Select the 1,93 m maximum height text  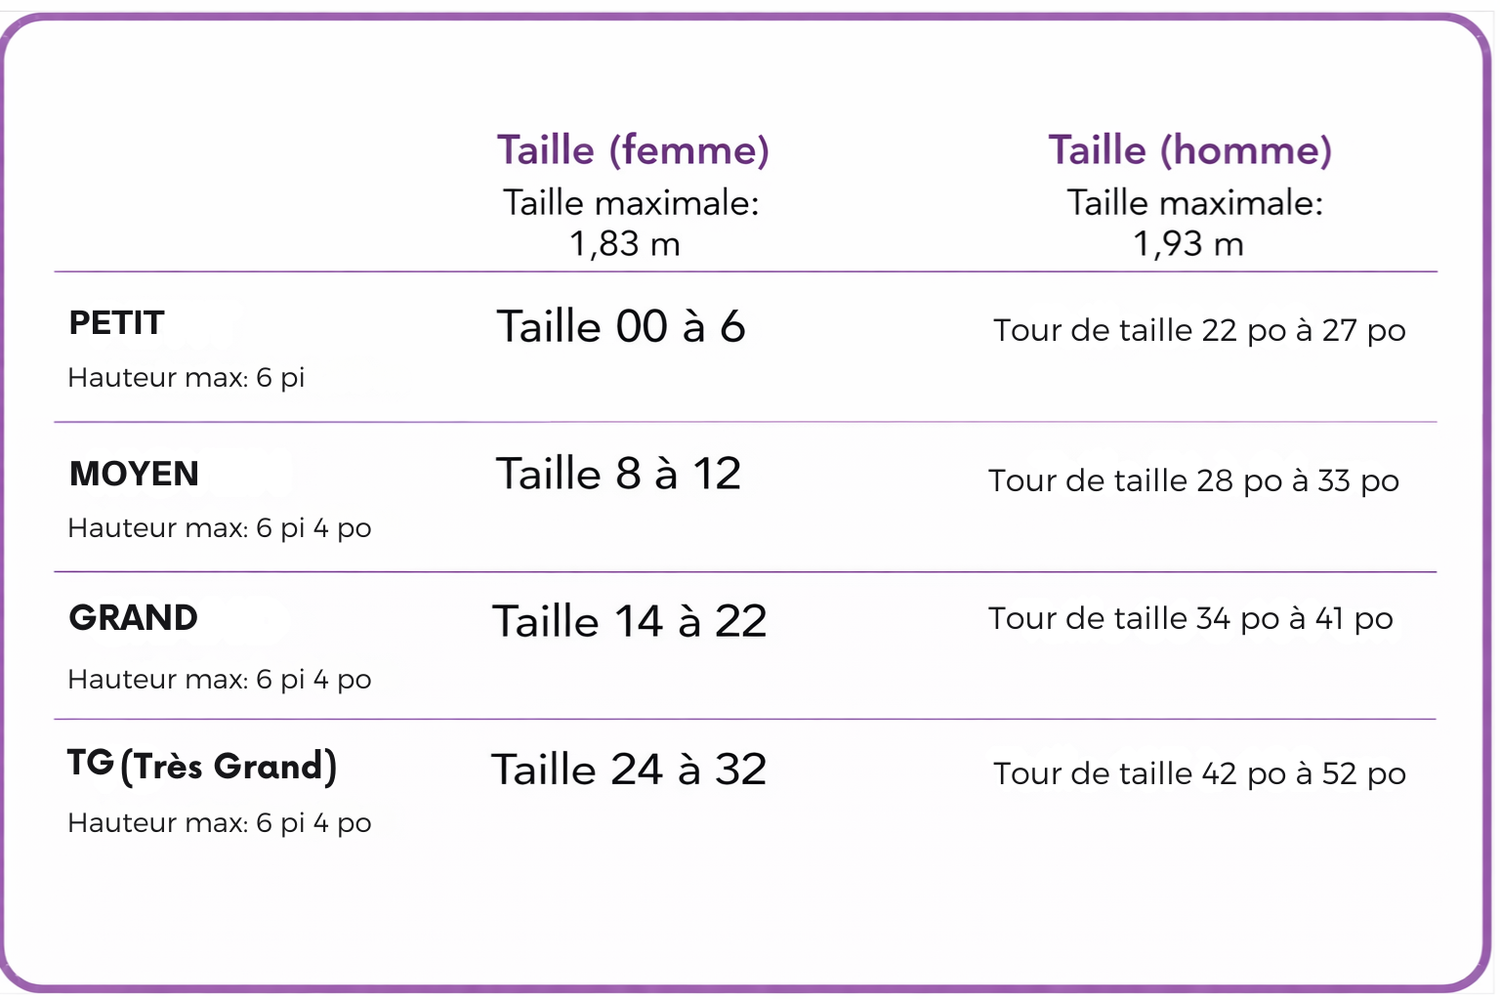(1188, 243)
